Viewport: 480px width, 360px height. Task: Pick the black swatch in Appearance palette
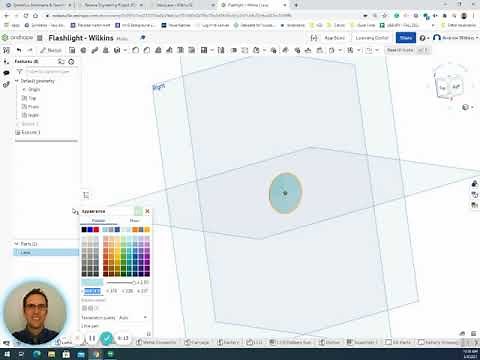pyautogui.click(x=84, y=230)
